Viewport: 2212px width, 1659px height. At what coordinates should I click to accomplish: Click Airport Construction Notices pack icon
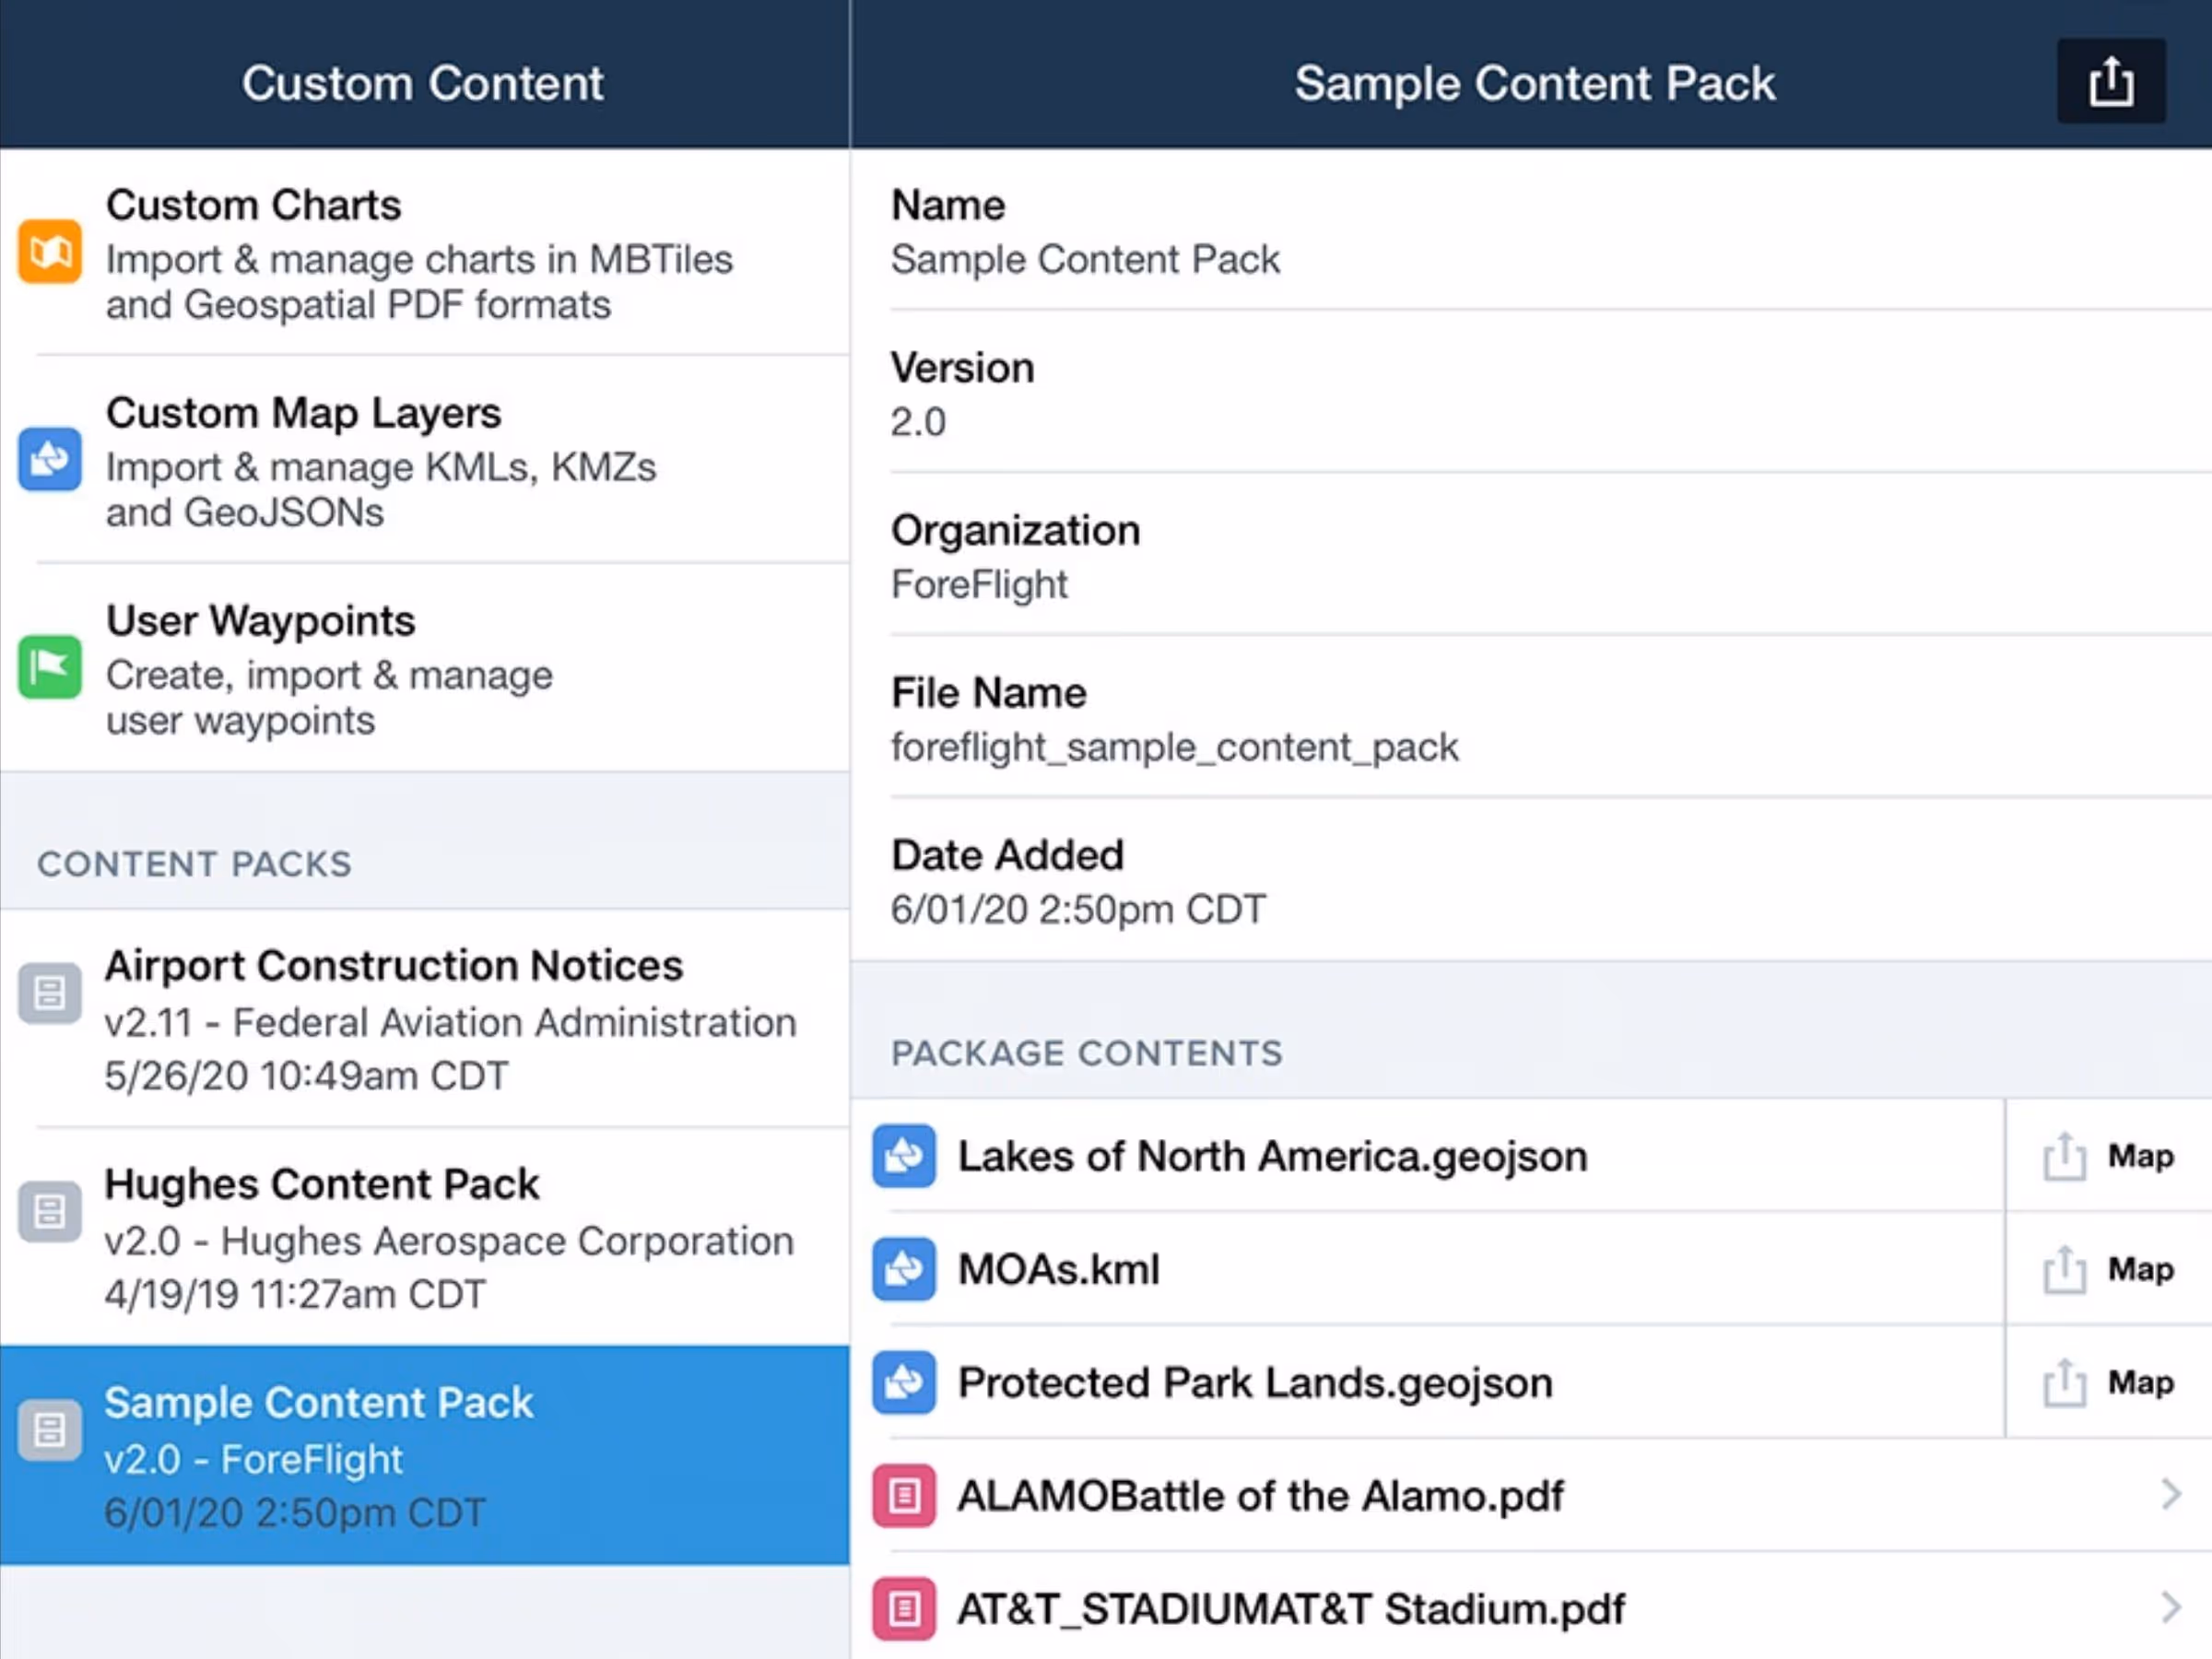[x=49, y=994]
